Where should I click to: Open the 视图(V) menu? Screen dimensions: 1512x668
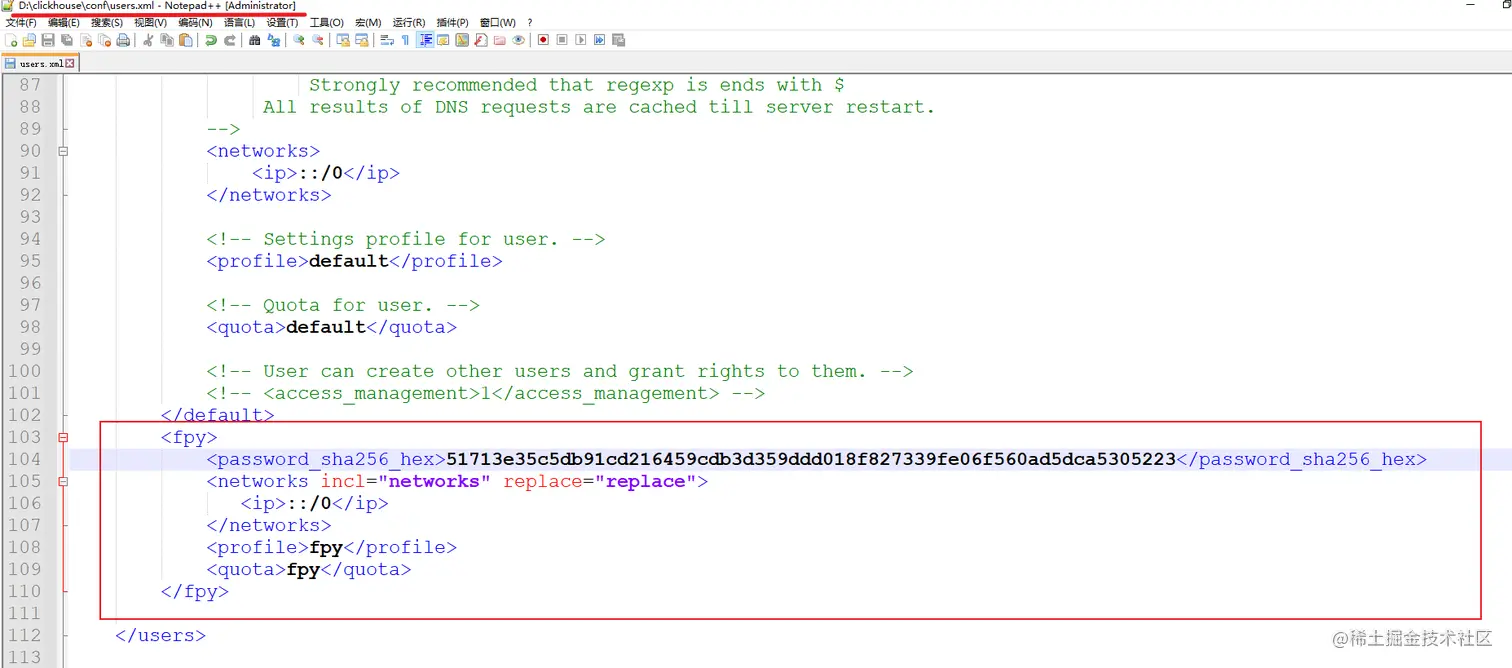point(151,22)
